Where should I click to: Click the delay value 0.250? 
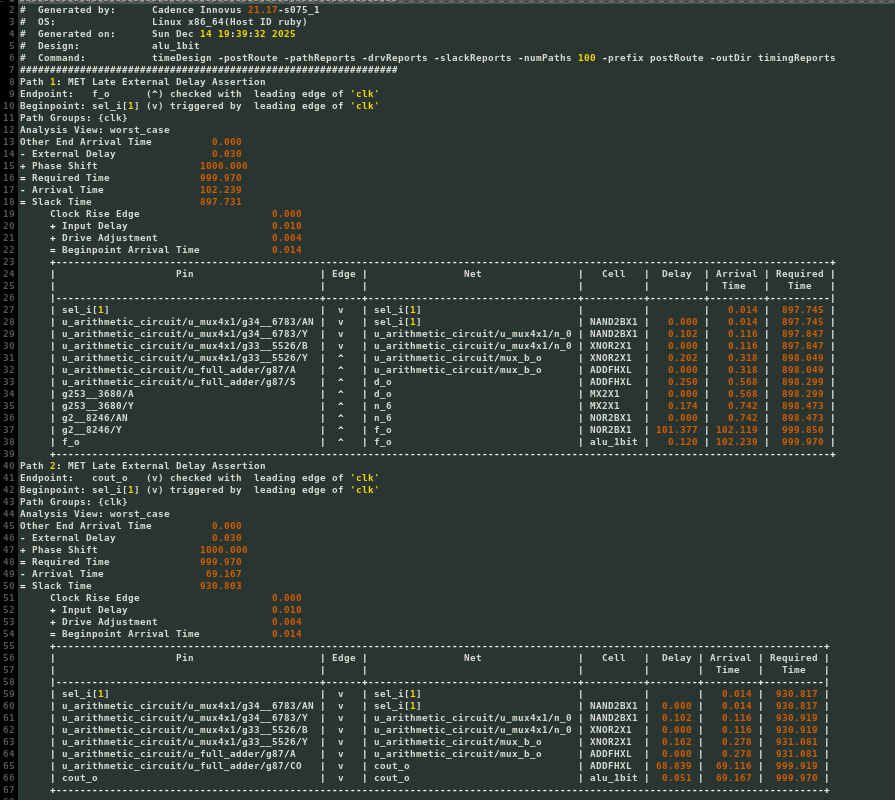coord(683,381)
